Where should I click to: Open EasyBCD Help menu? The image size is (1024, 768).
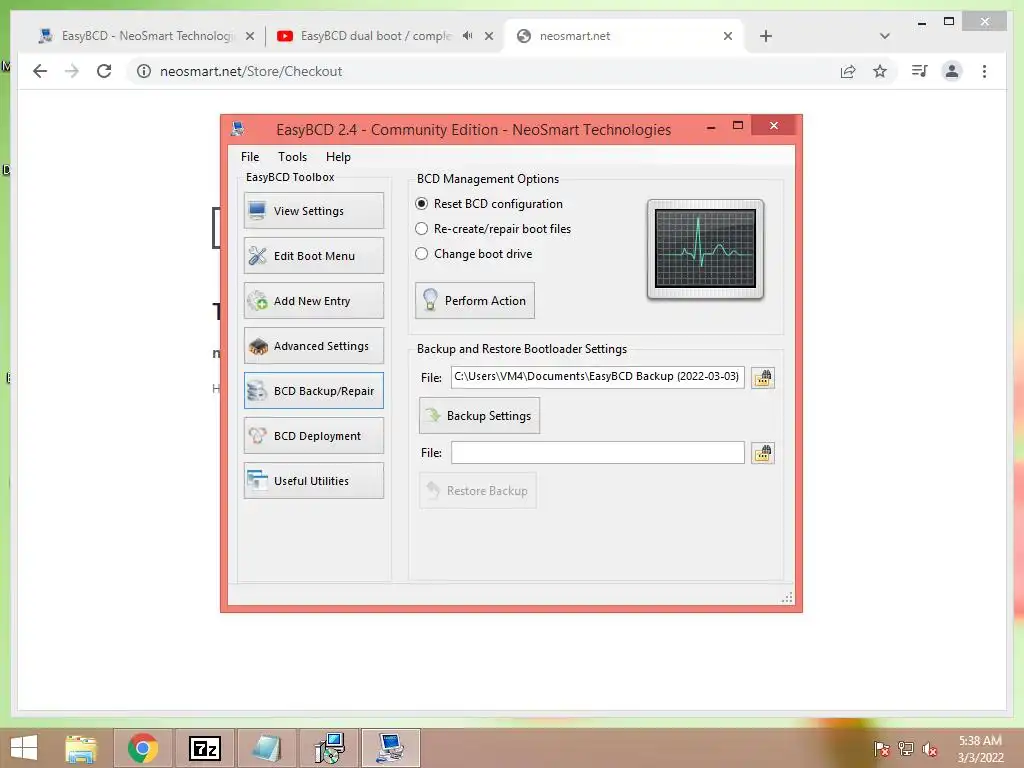pos(338,157)
